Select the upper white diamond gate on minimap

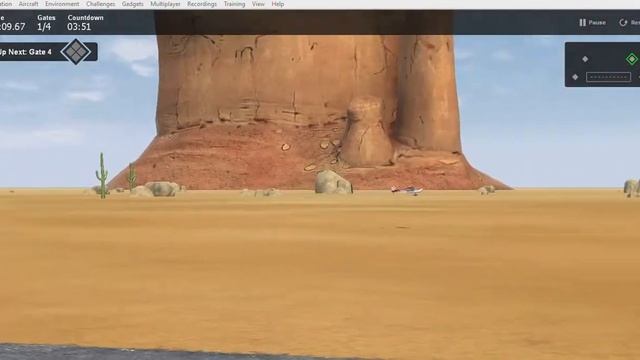click(585, 59)
